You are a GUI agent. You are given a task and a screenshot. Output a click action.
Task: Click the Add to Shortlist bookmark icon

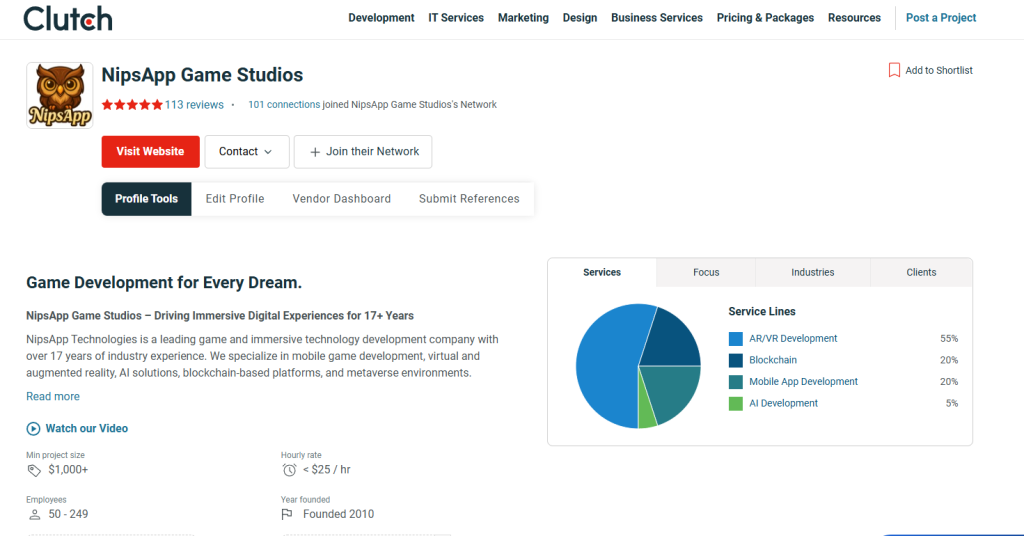[x=894, y=70]
